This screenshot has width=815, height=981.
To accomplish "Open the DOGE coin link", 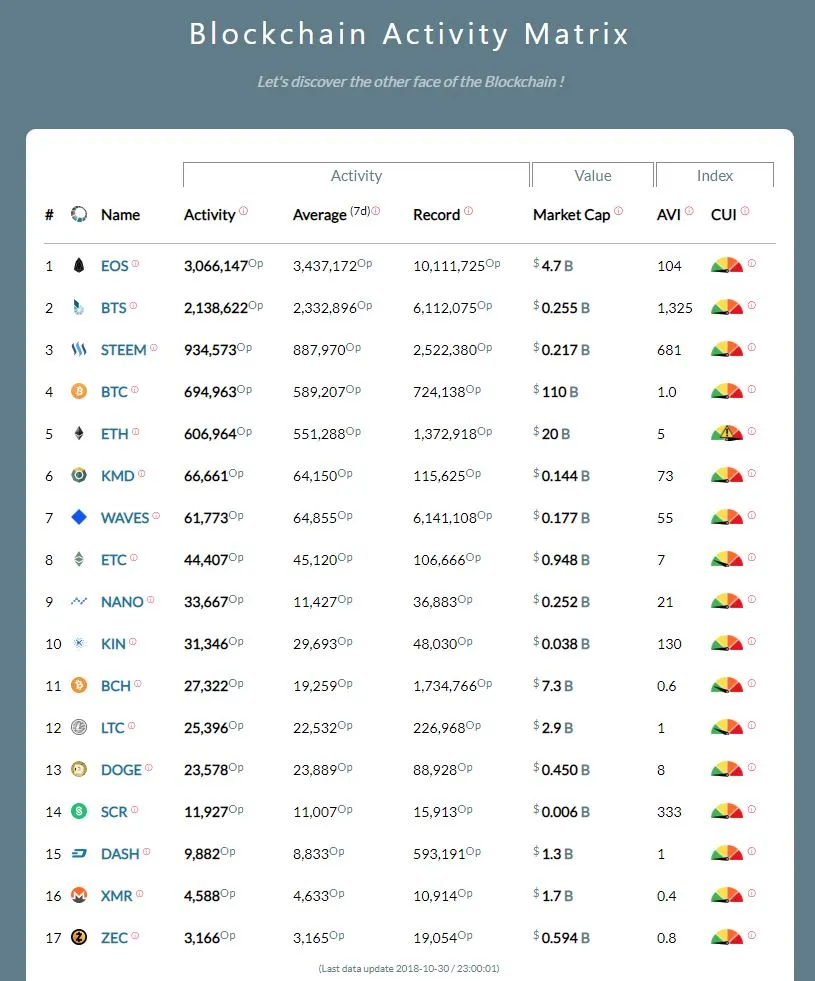I will [121, 770].
